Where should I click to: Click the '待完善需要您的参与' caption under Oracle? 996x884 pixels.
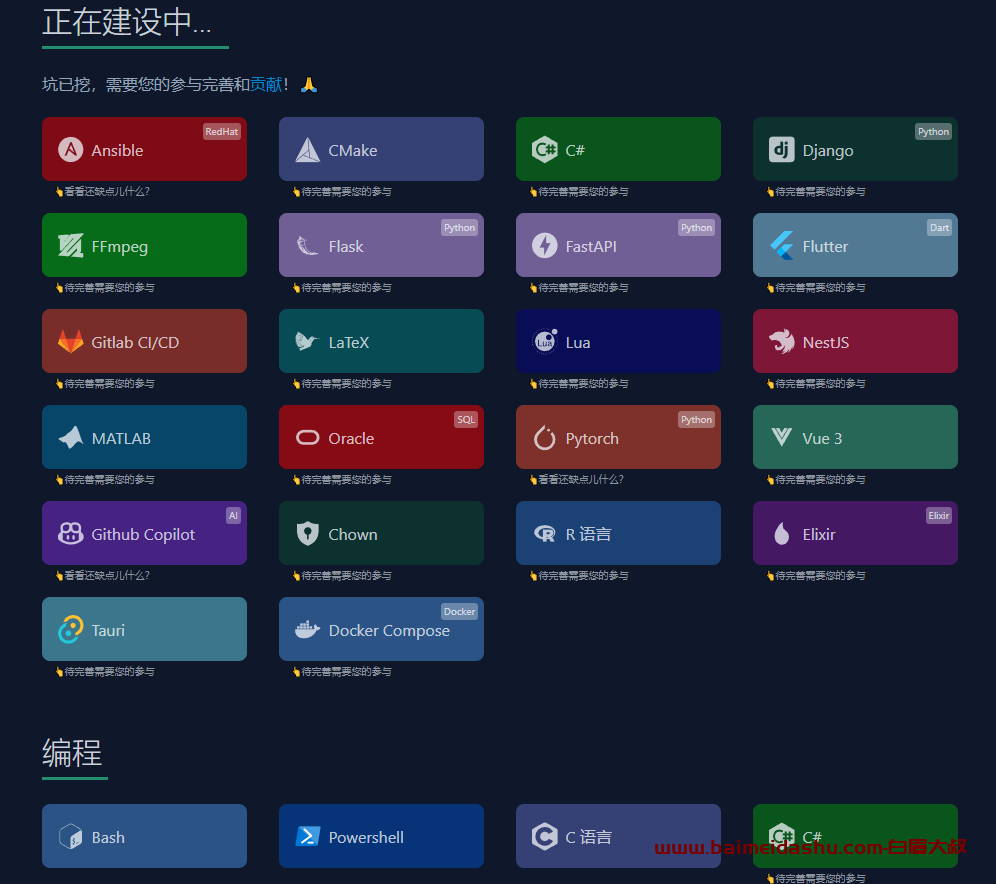click(x=342, y=479)
